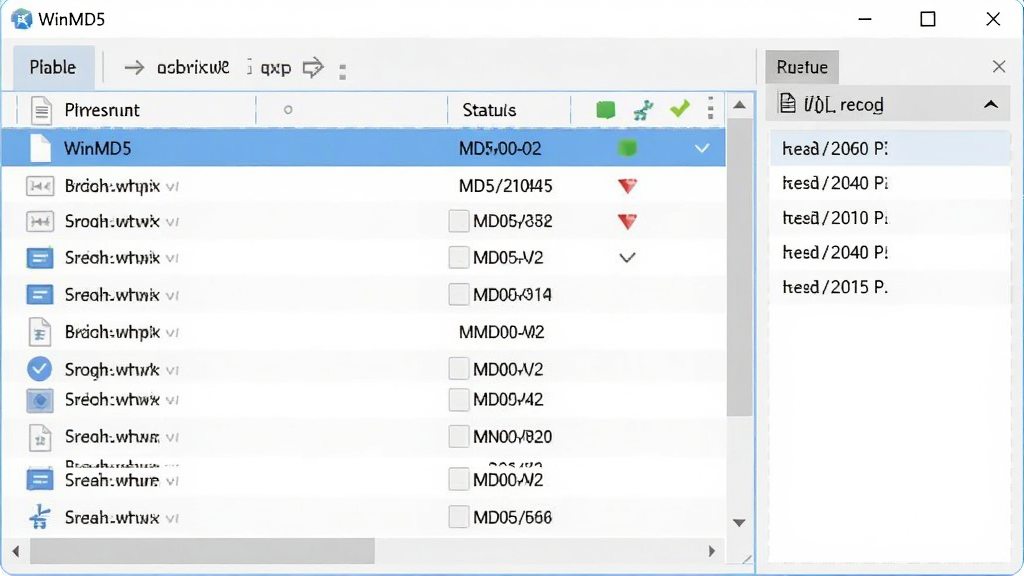Switch to the Plable tab

tap(54, 67)
